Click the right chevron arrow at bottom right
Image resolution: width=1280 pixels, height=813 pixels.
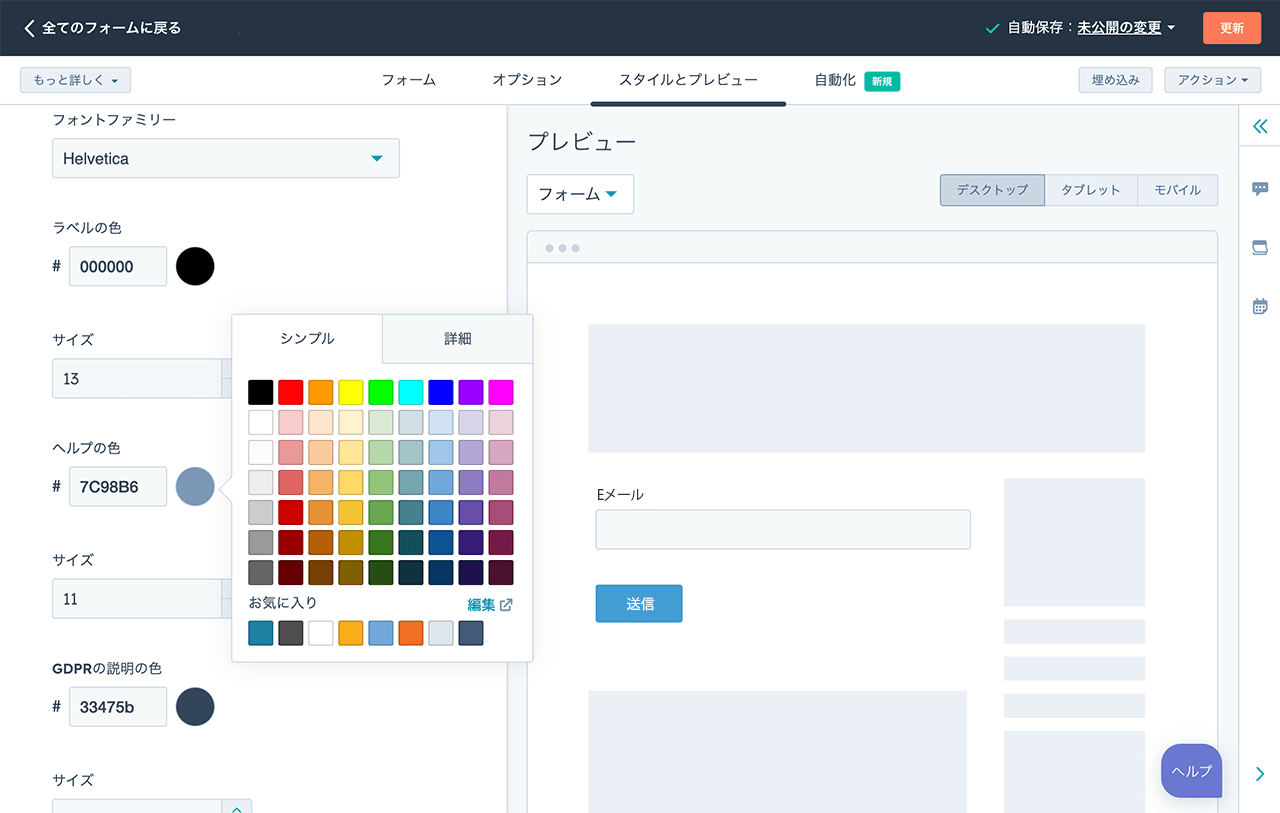[1260, 773]
